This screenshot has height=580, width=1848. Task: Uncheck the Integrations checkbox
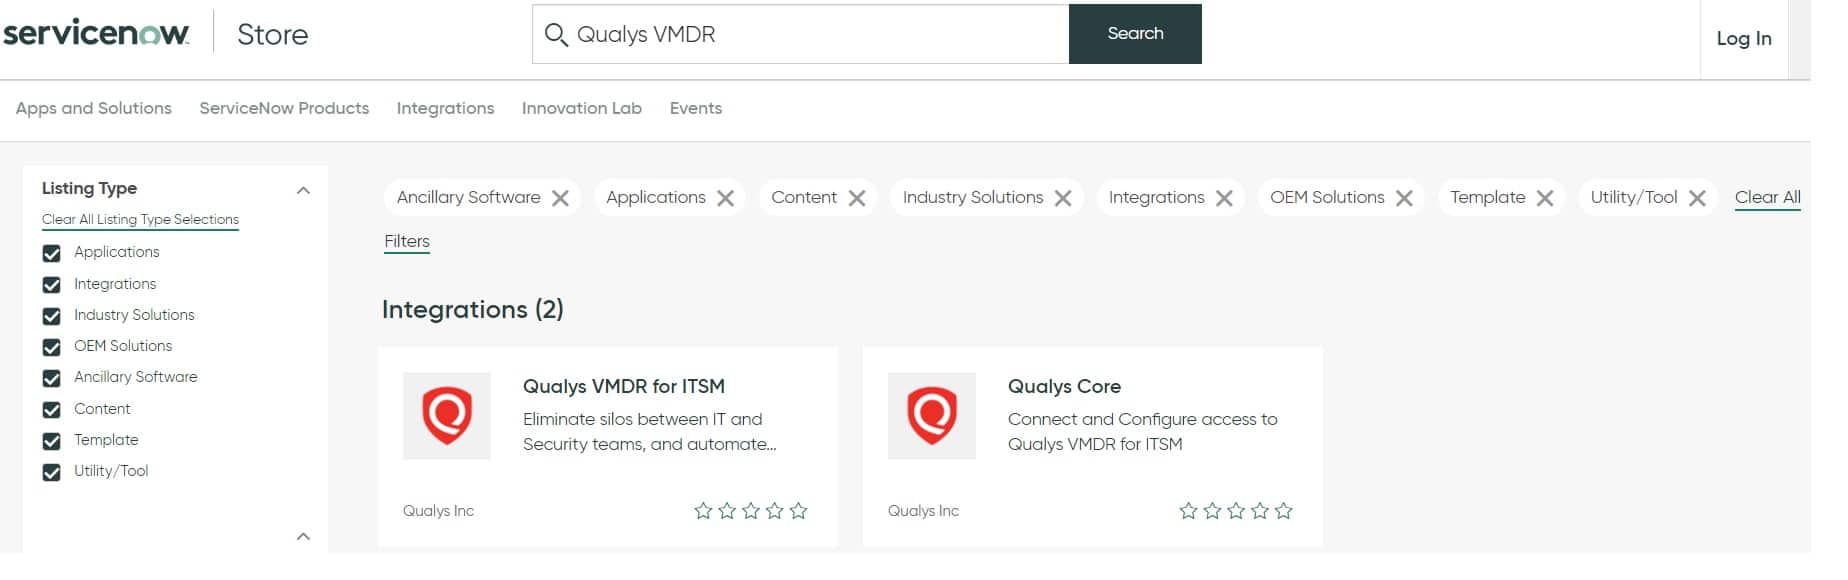(x=52, y=285)
